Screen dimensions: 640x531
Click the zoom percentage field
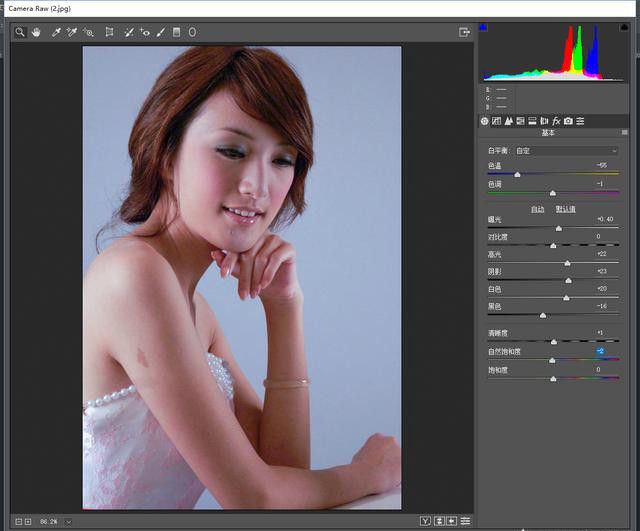[49, 522]
